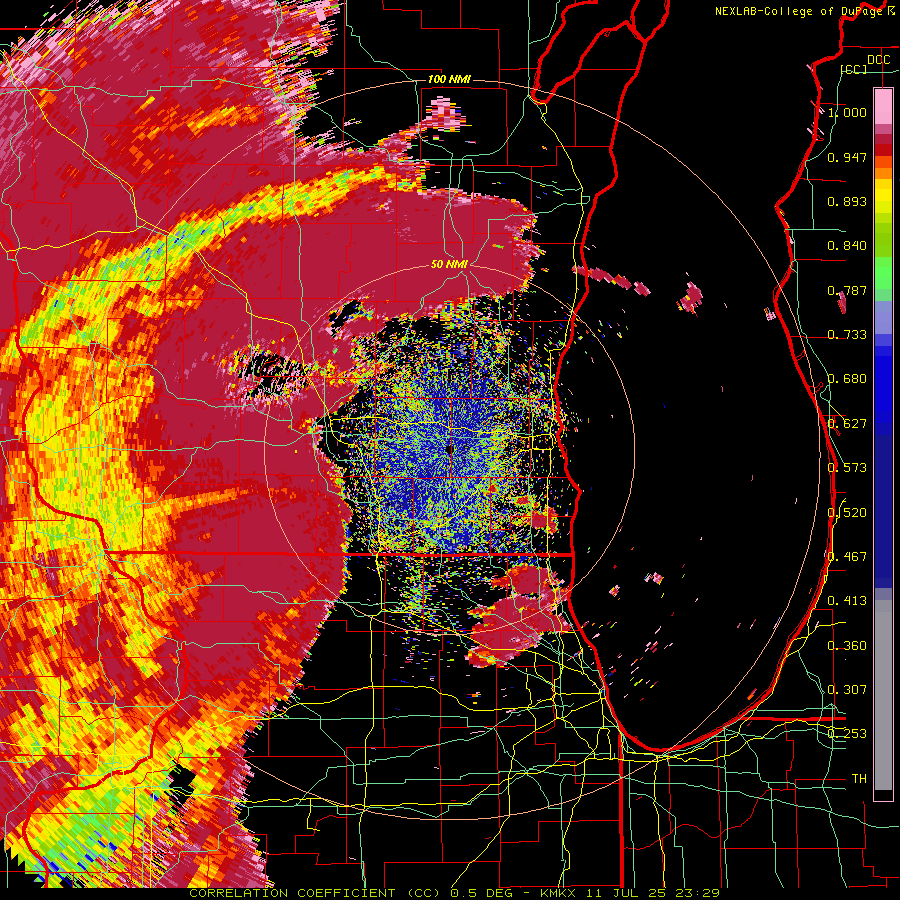Click the 23:29 timestamp in the caption

pos(697,893)
